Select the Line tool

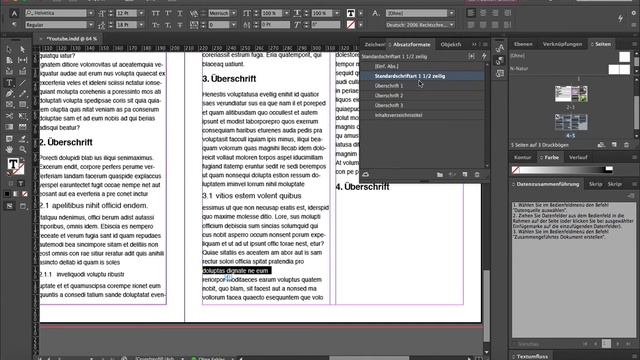(x=22, y=83)
